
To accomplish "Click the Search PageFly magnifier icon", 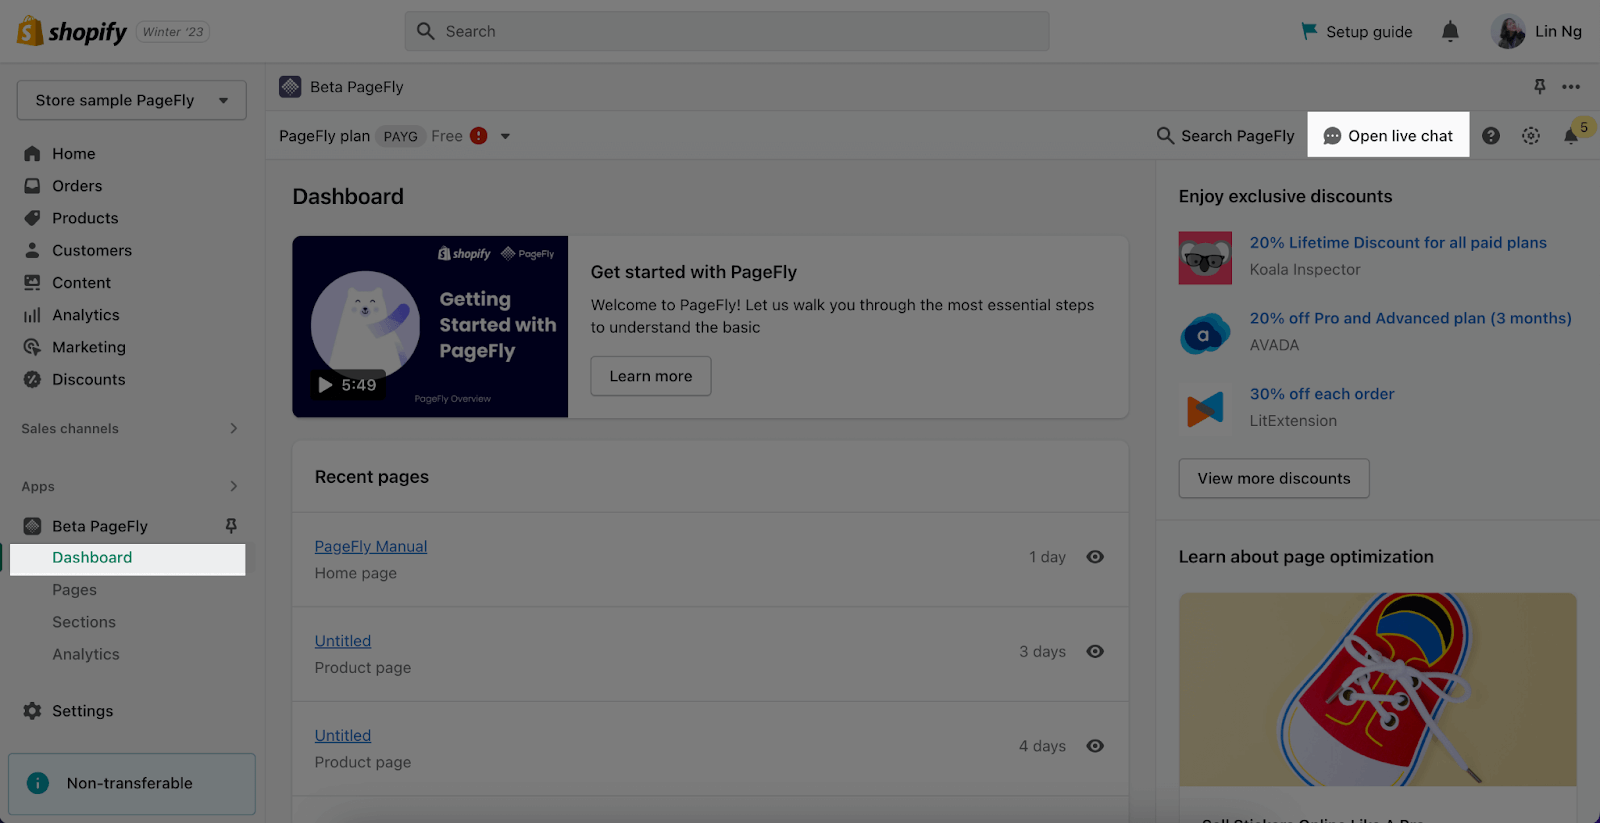I will [1165, 135].
